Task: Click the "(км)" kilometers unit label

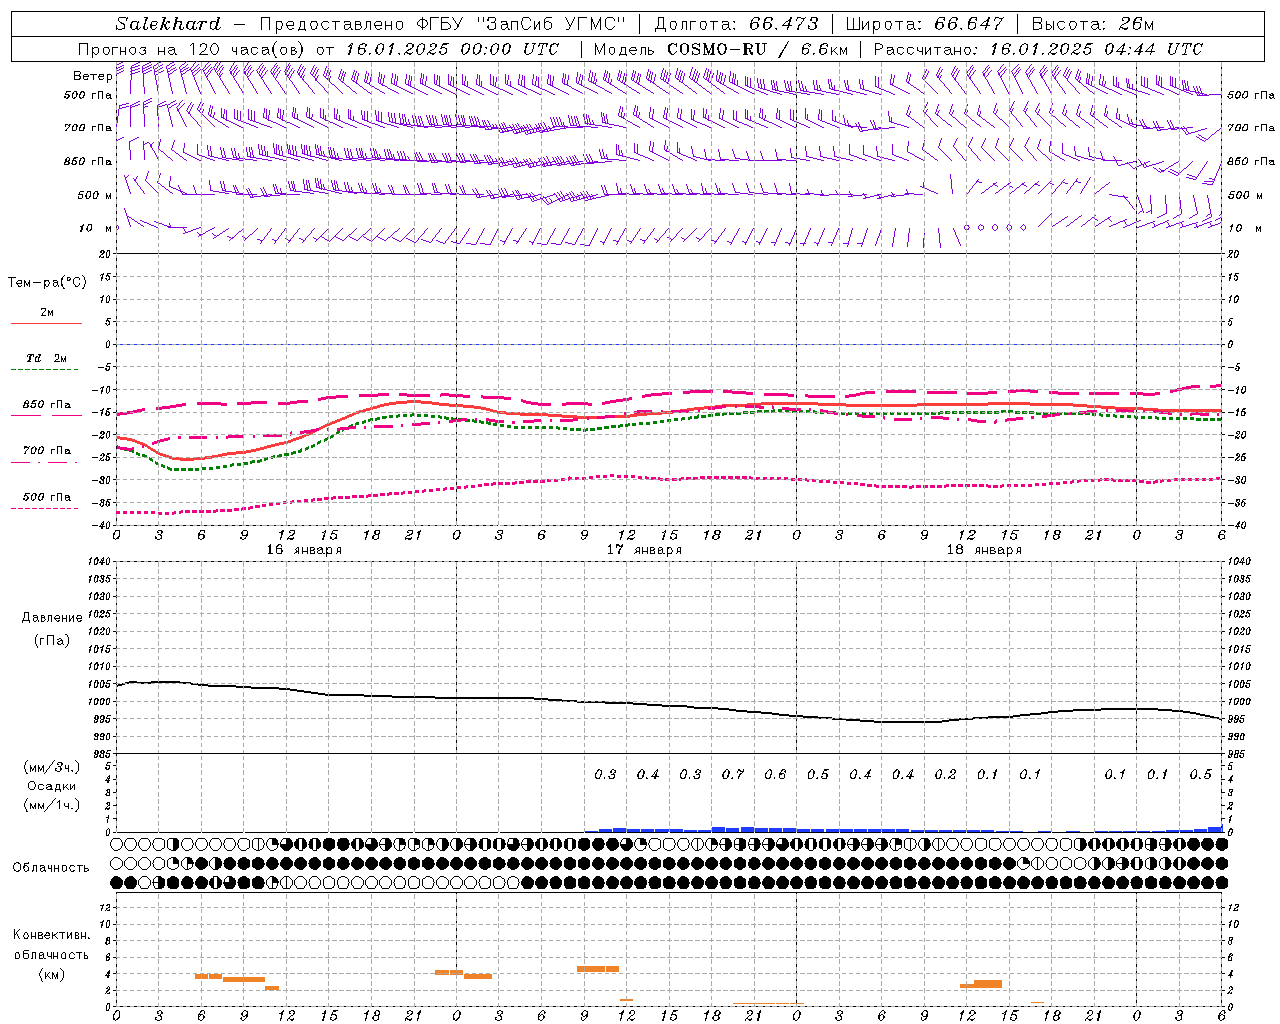Action: (x=51, y=974)
